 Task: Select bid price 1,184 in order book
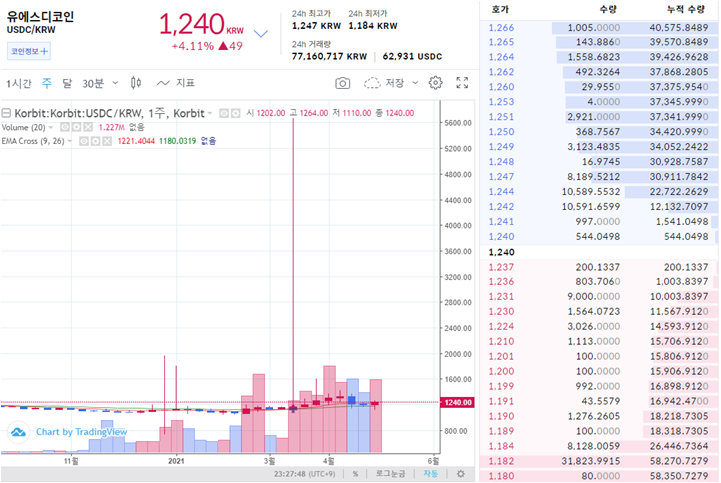(501, 446)
